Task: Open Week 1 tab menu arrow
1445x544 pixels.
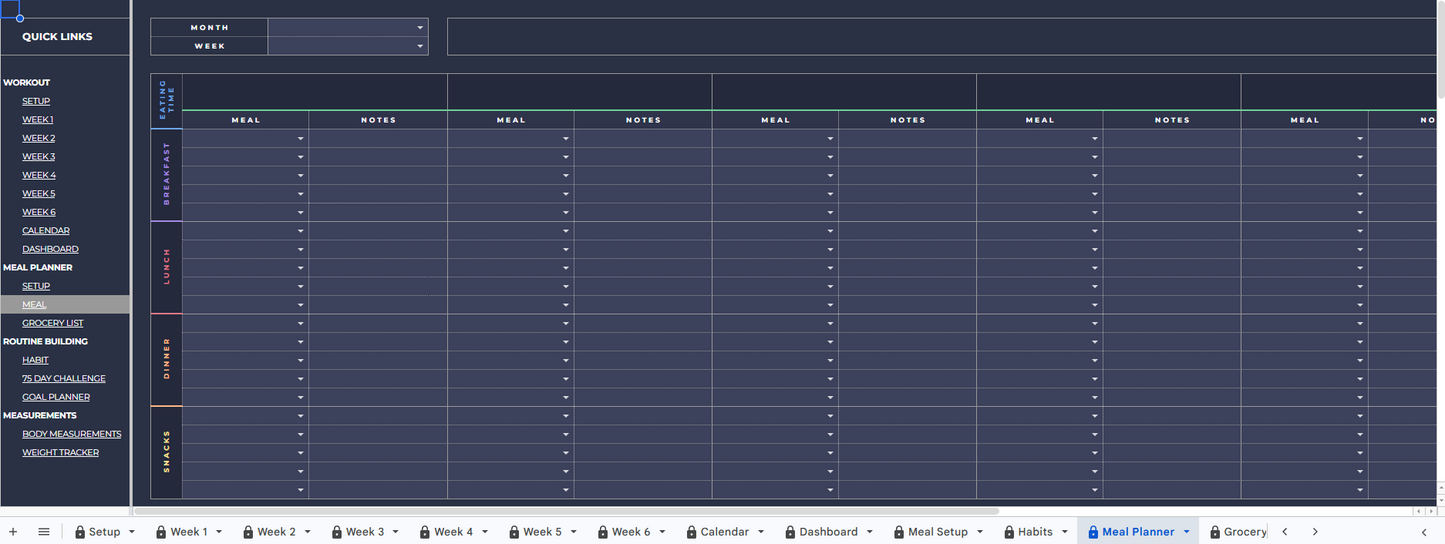Action: 218,532
